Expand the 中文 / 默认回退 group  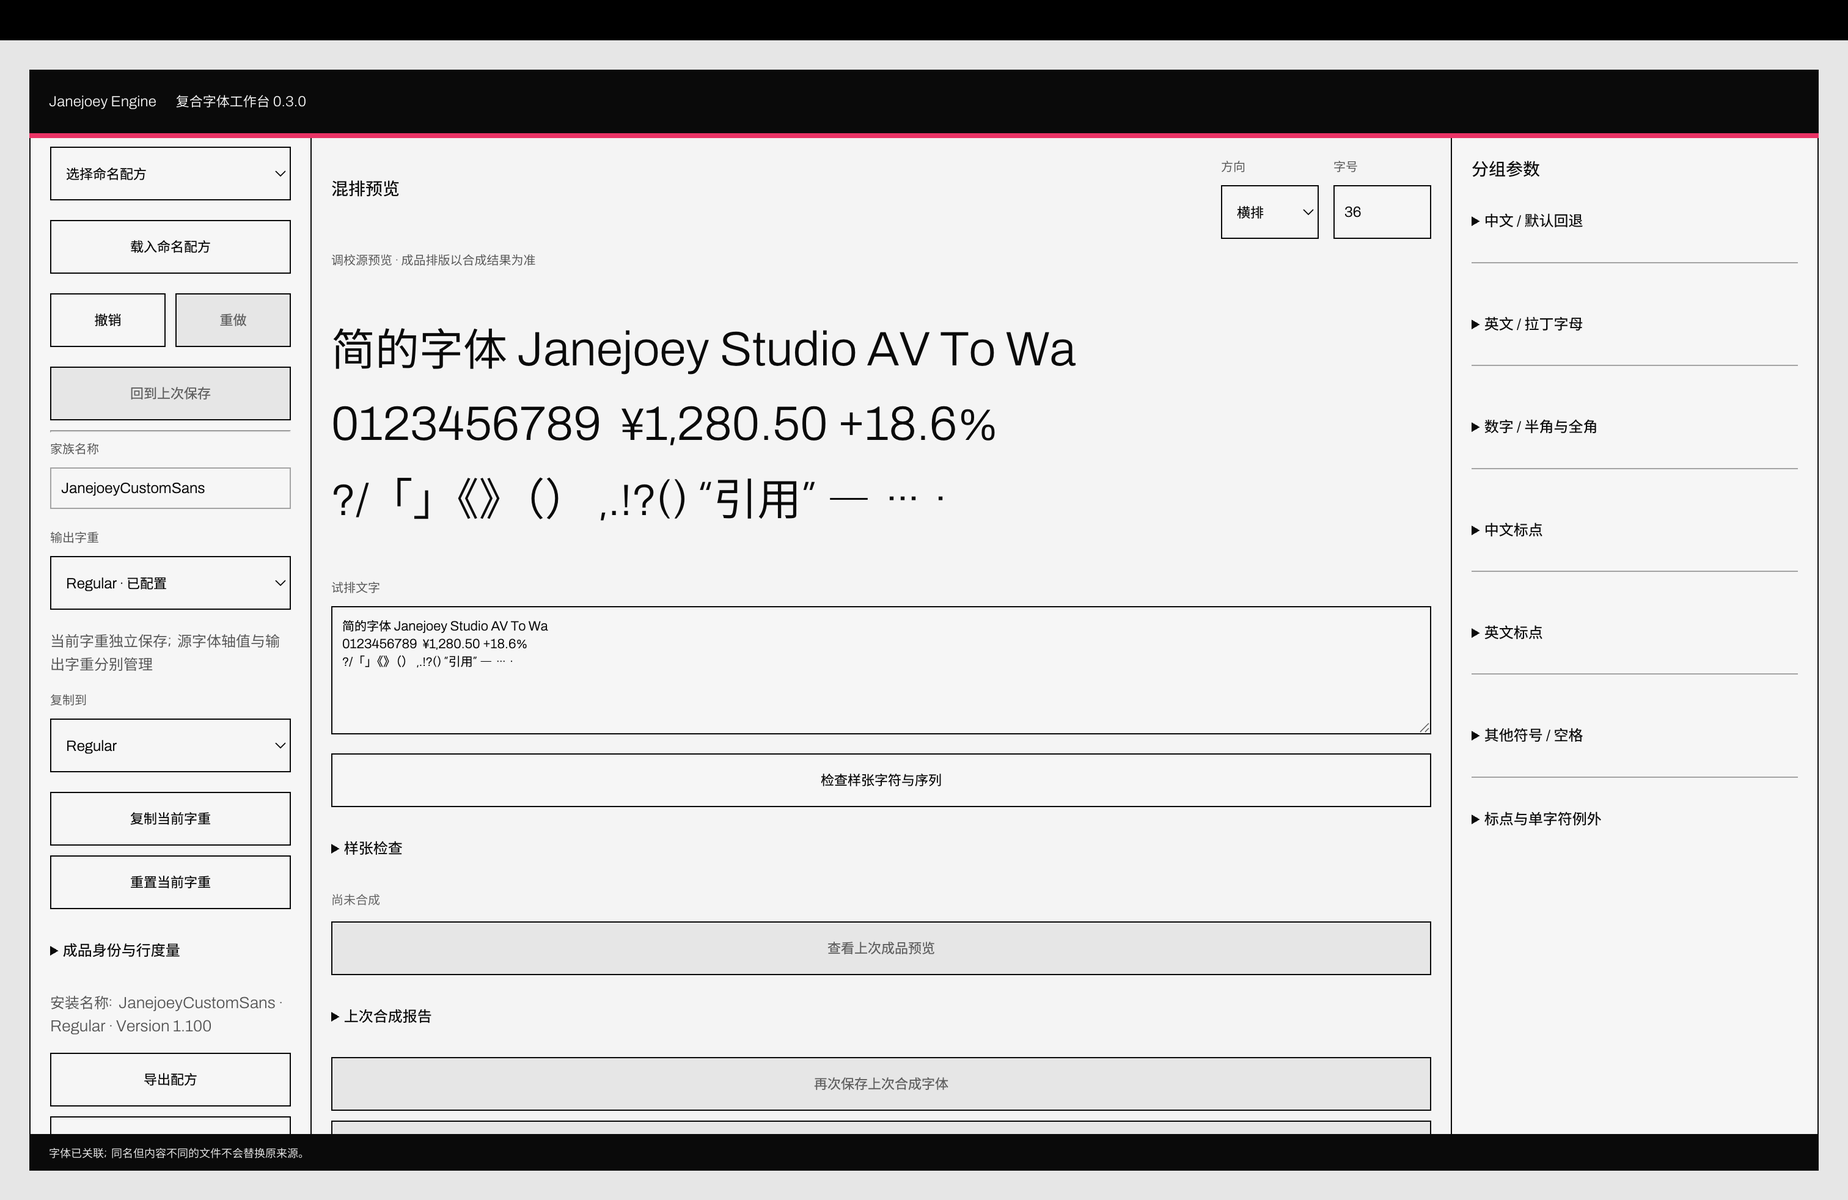coord(1527,221)
